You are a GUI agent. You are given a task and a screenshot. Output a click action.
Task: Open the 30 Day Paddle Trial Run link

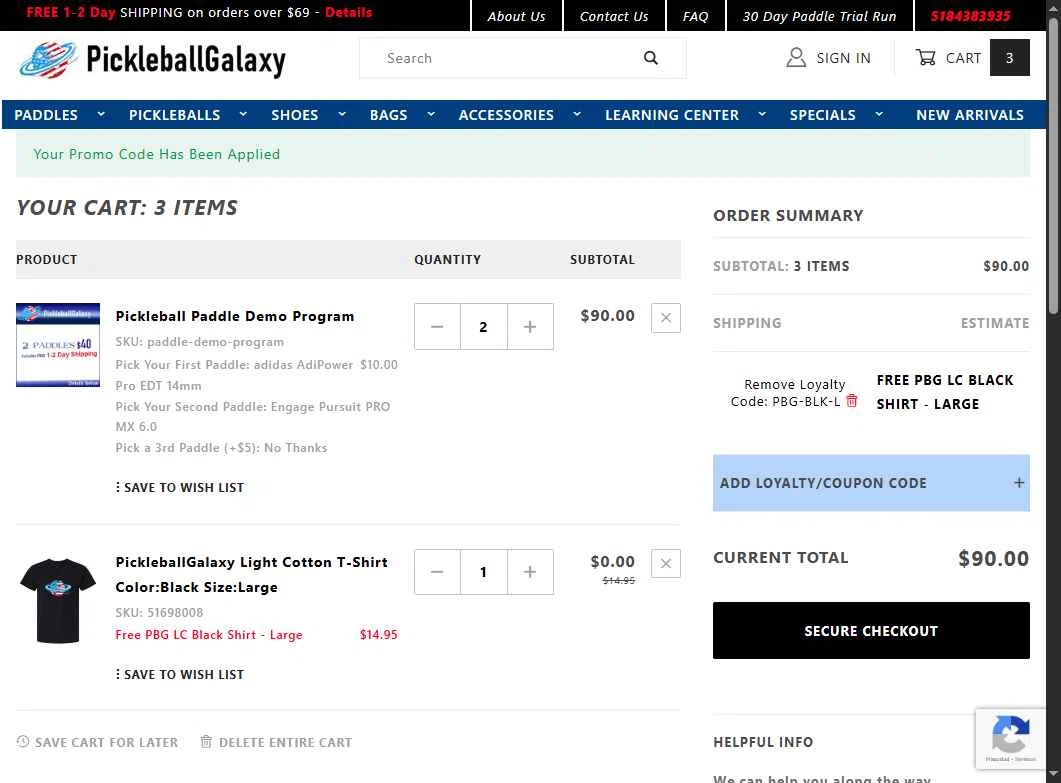pyautogui.click(x=819, y=16)
